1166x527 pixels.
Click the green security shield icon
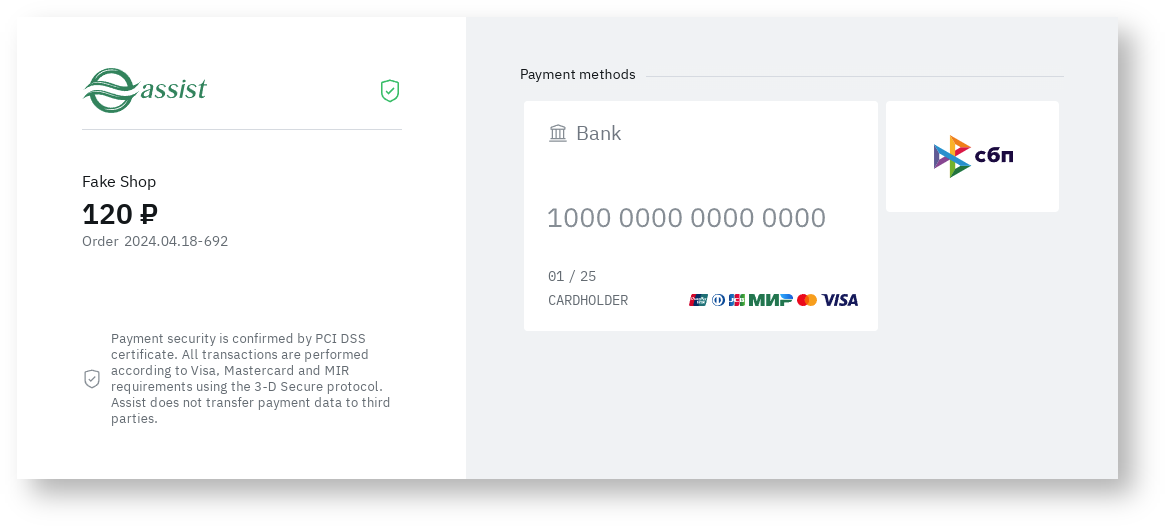pos(390,91)
